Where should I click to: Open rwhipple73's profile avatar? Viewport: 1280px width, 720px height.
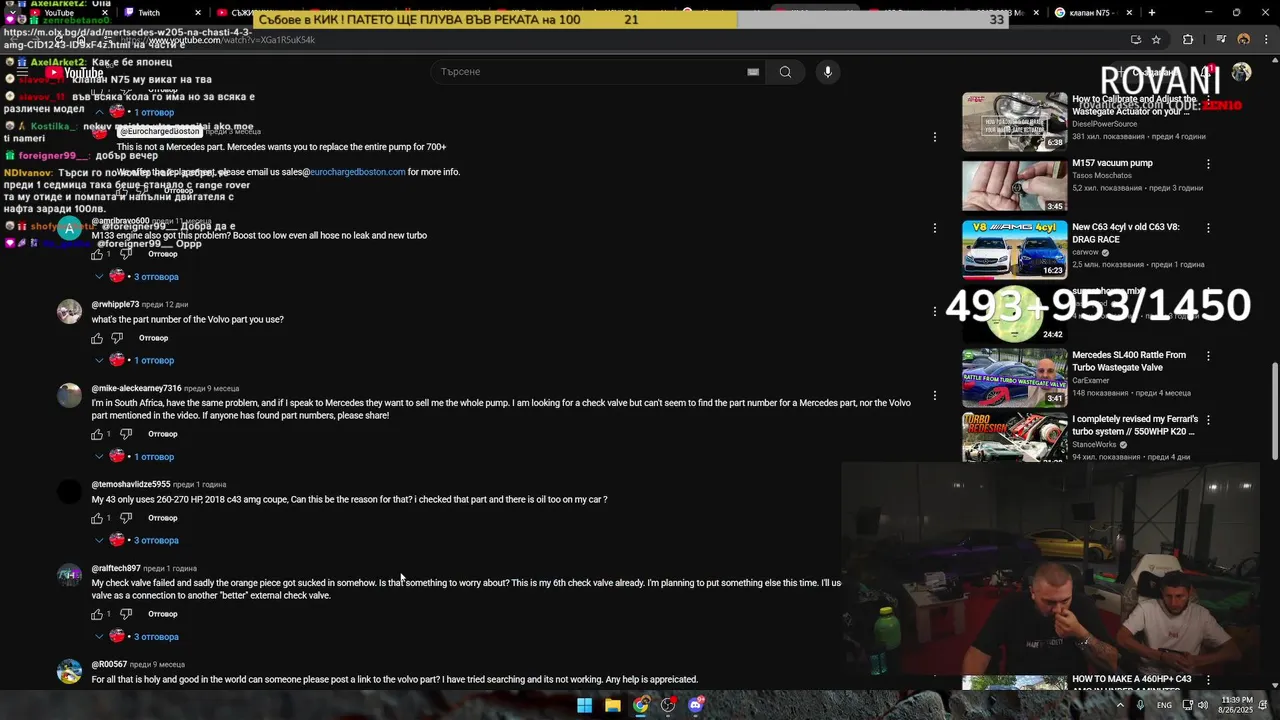pyautogui.click(x=69, y=311)
